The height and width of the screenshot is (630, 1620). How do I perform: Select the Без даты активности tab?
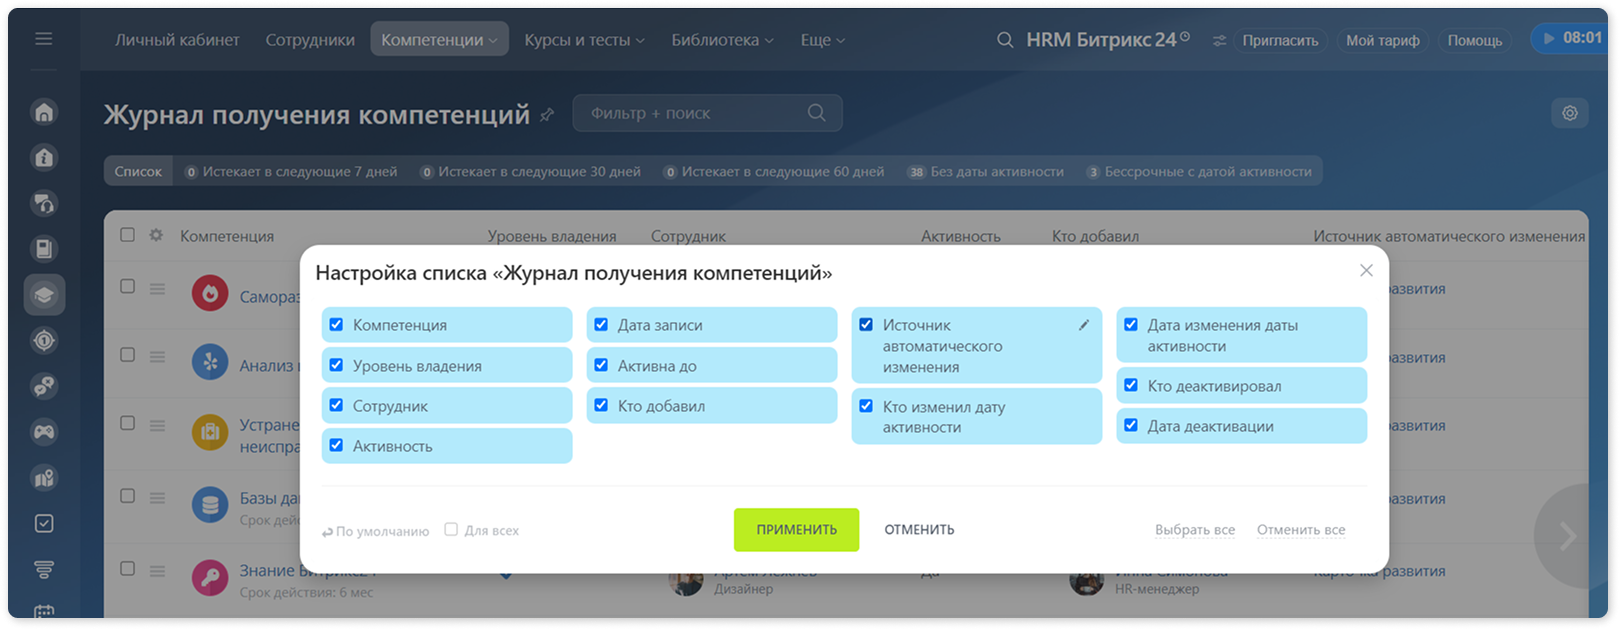pos(986,171)
